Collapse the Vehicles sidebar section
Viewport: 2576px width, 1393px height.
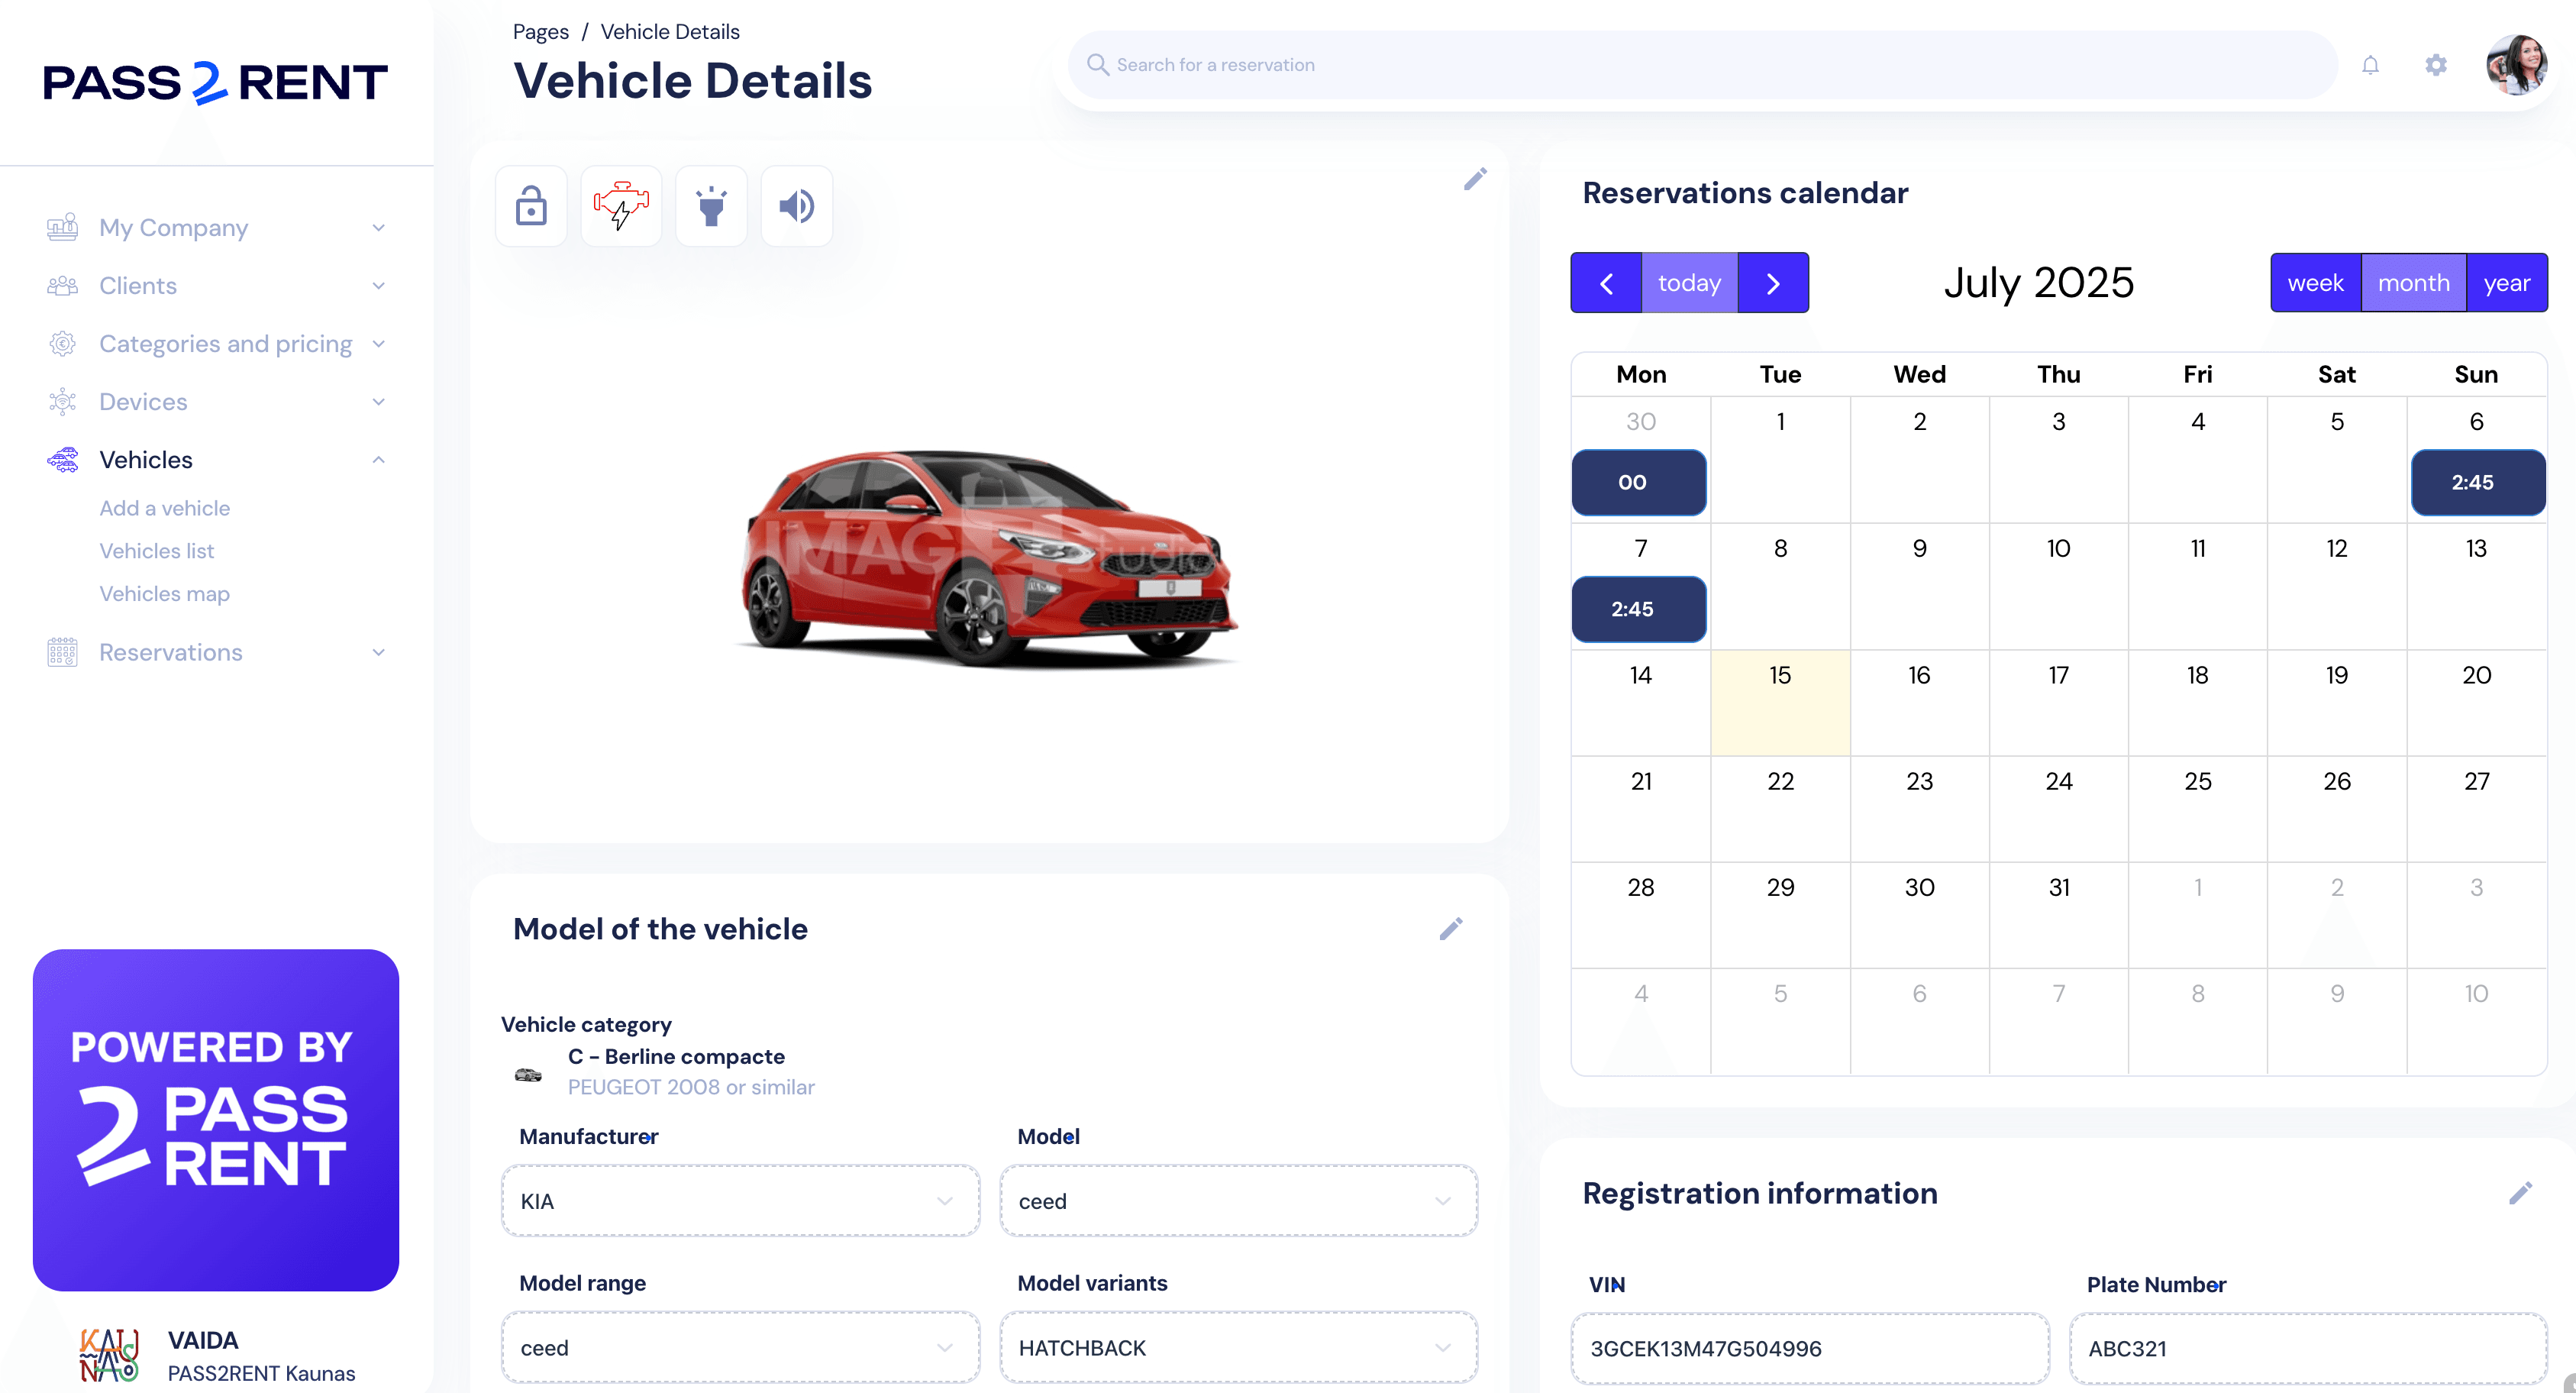click(378, 459)
